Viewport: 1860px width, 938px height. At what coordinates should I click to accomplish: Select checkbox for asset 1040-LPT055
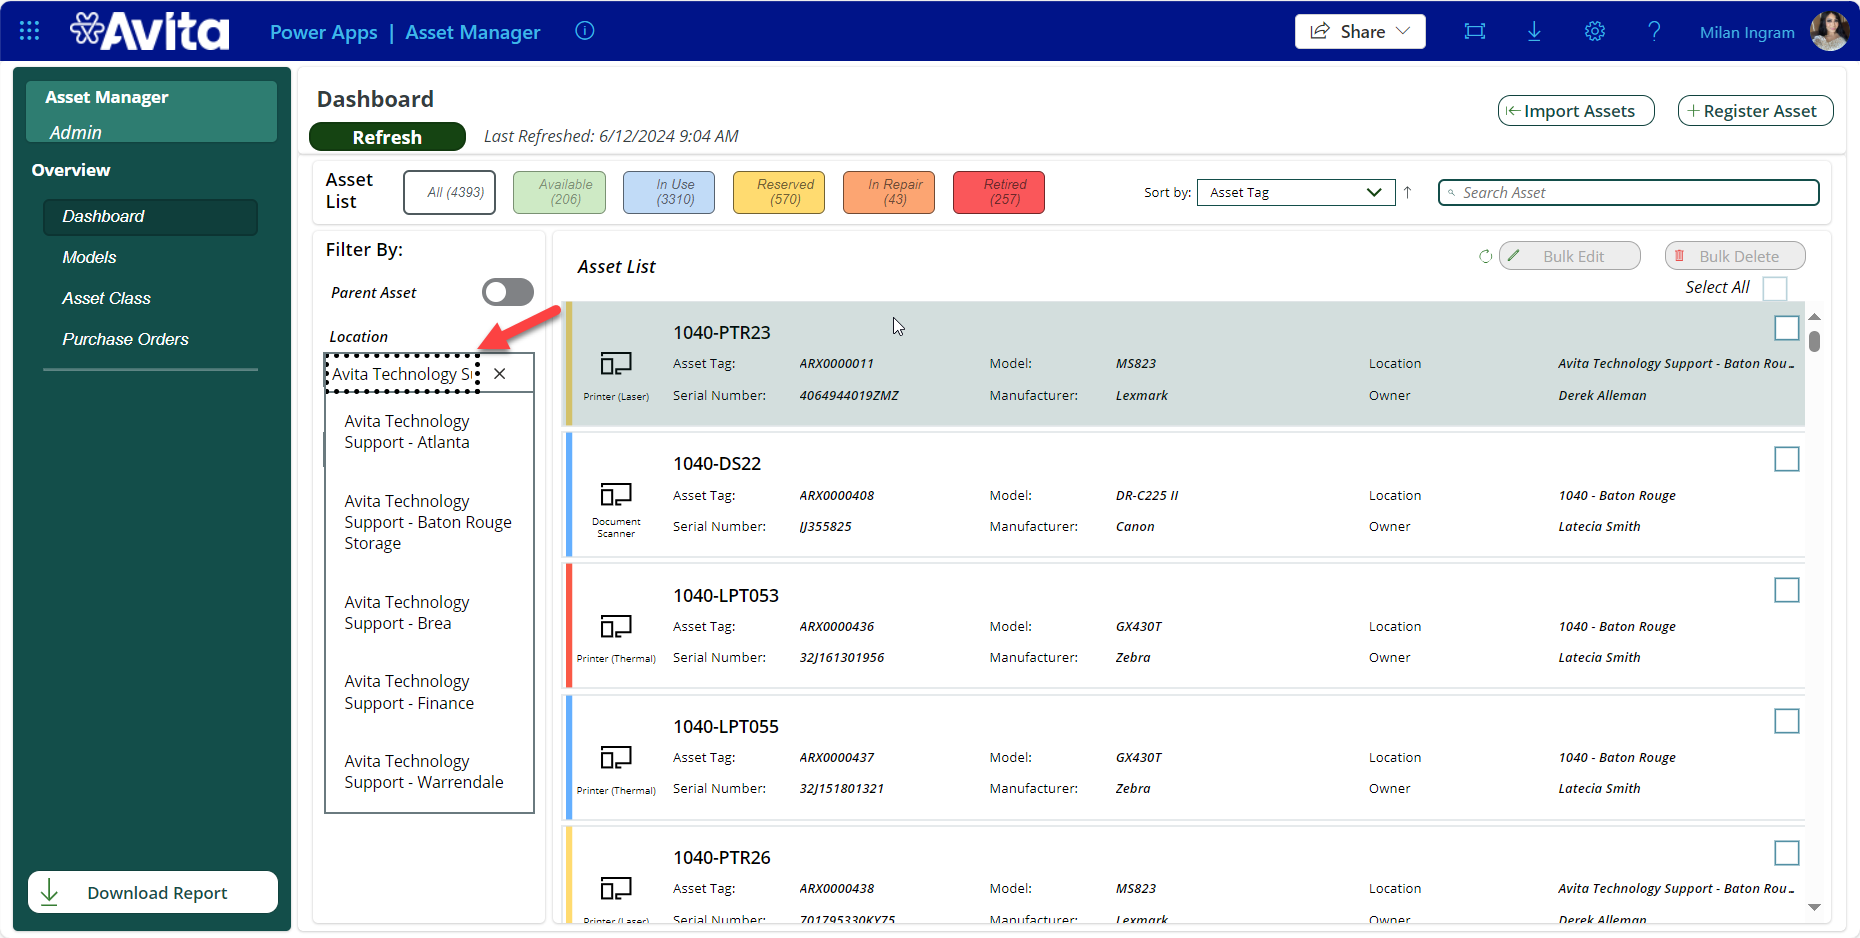coord(1786,721)
